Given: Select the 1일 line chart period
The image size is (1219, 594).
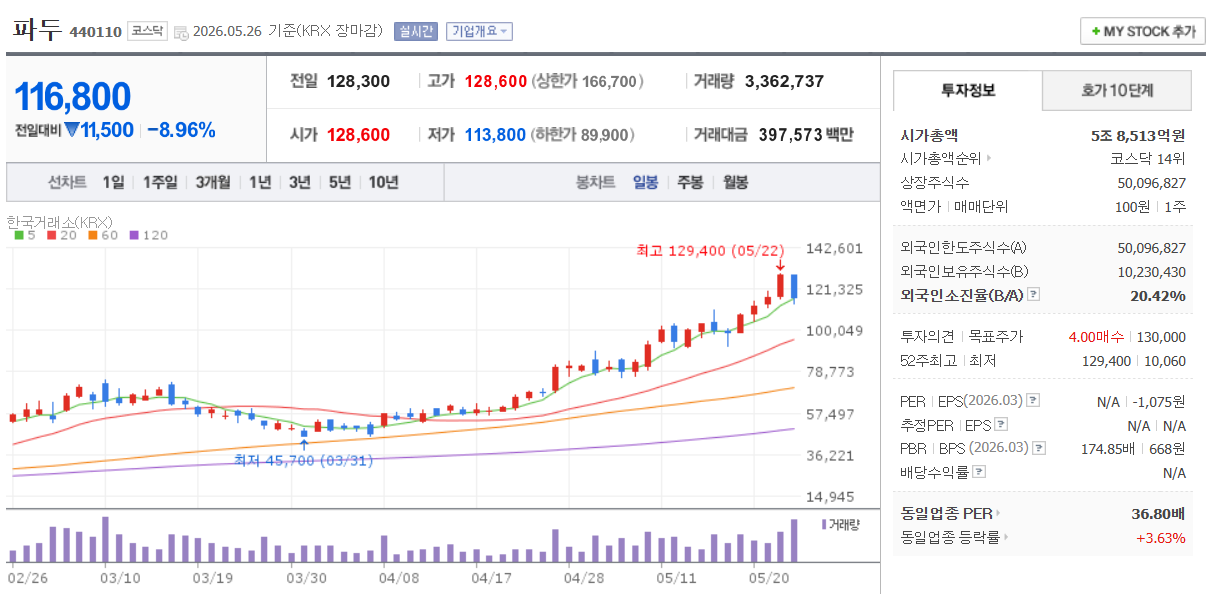Looking at the screenshot, I should [113, 182].
